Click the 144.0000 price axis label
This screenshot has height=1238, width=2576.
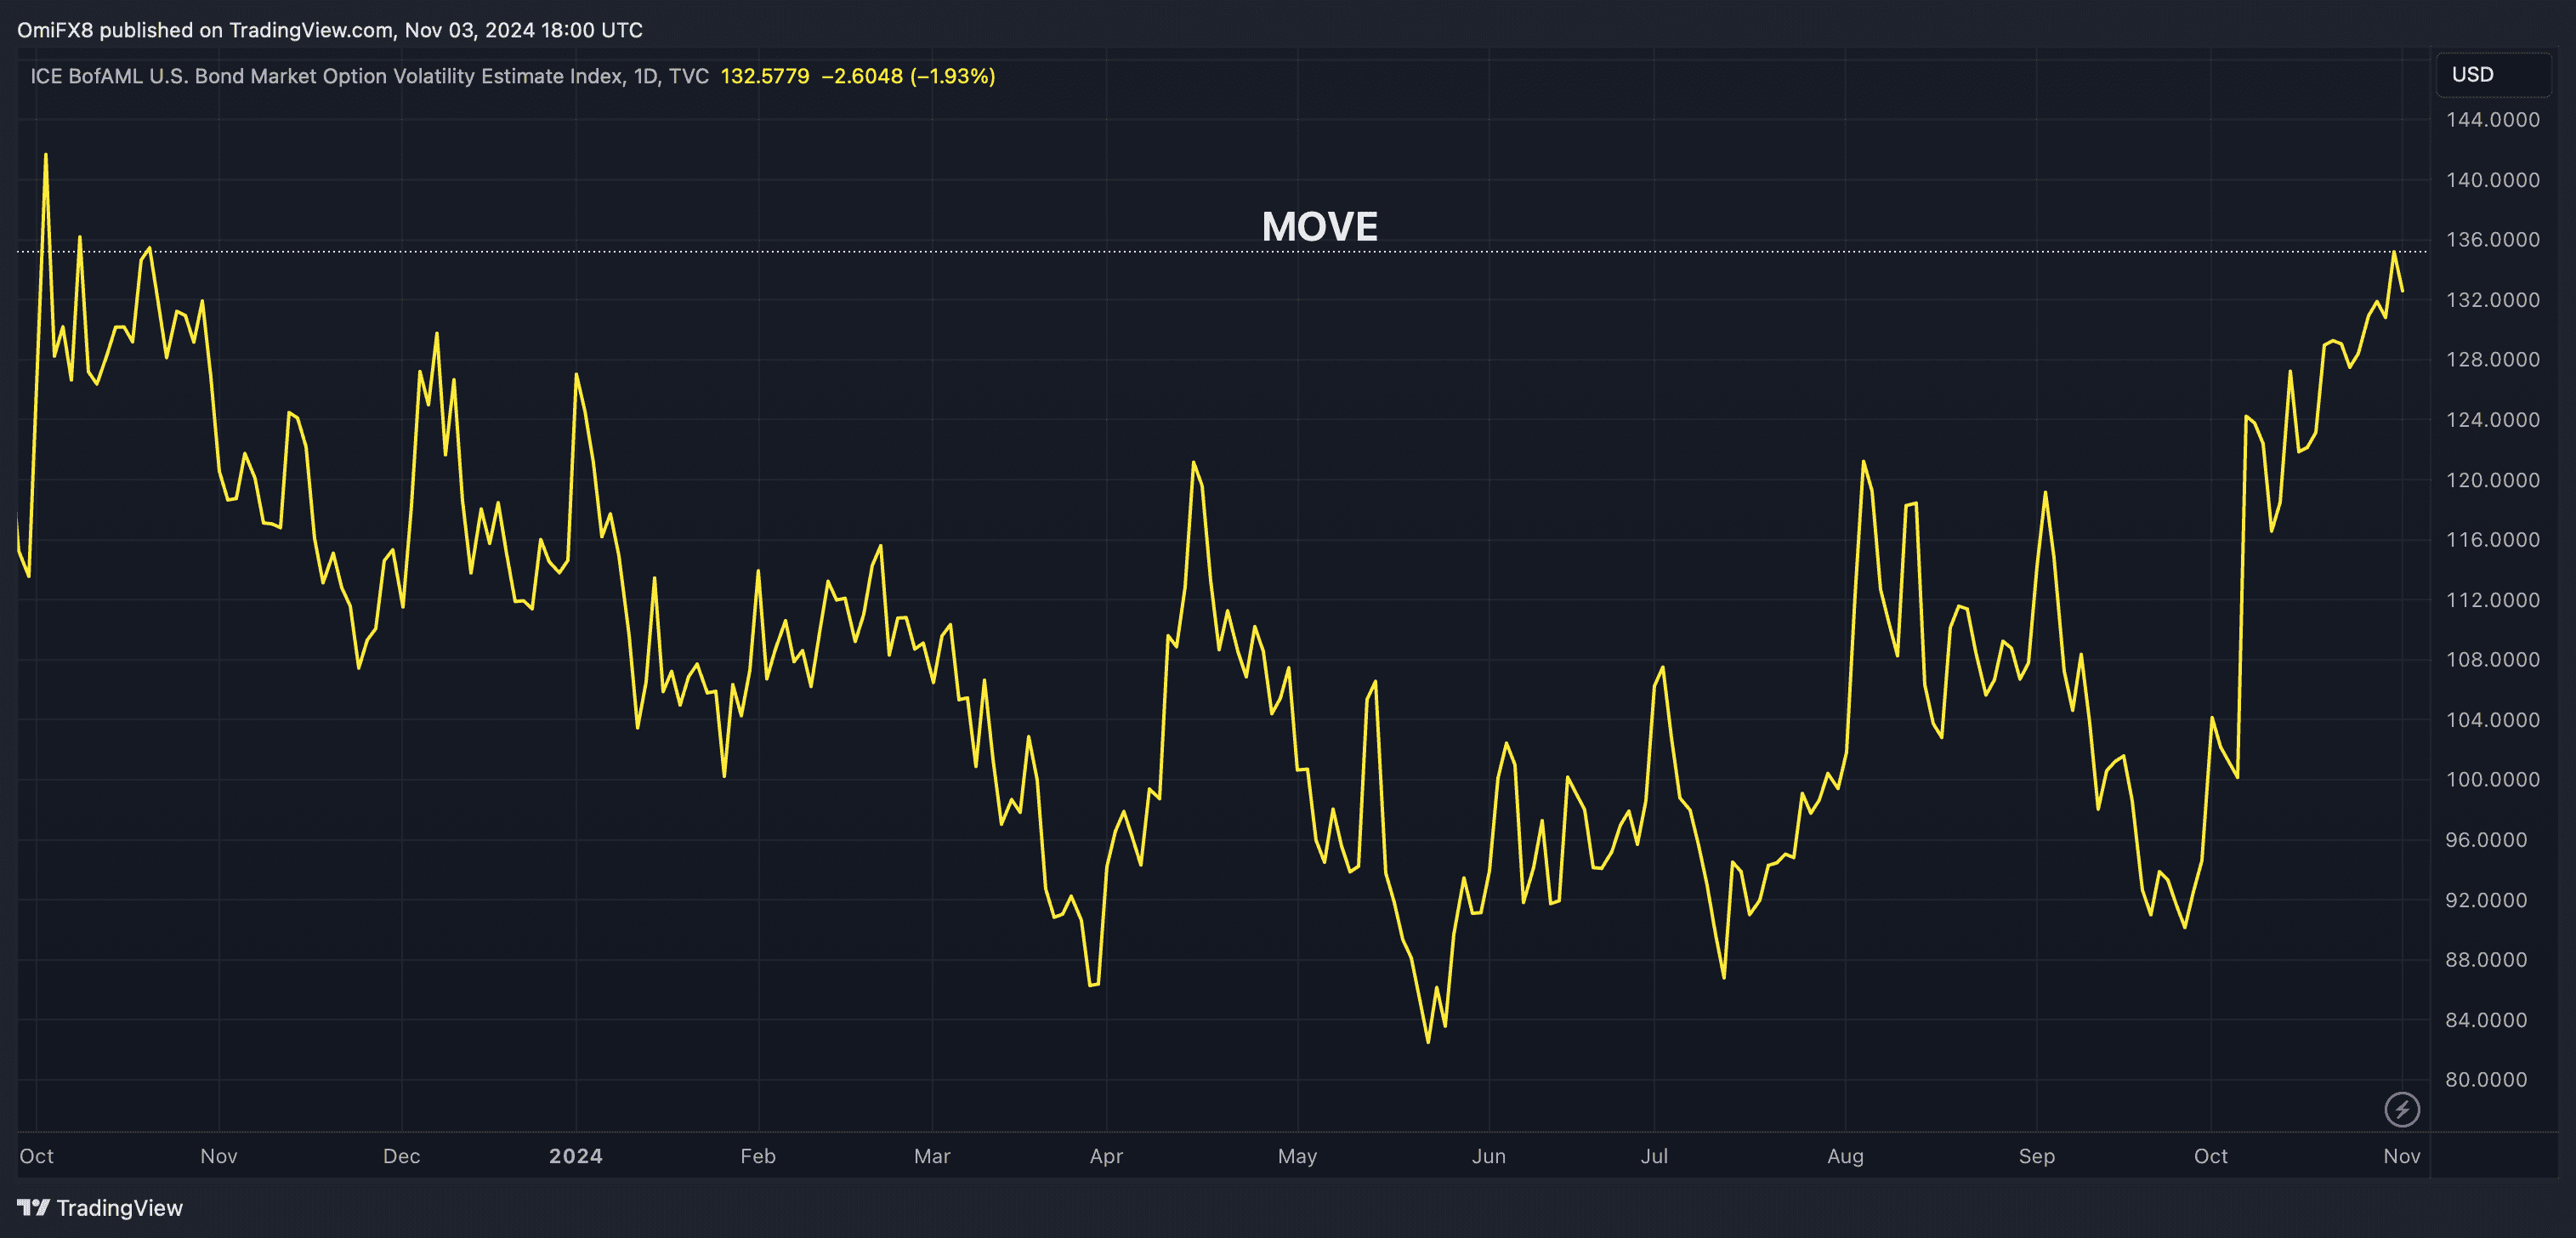pyautogui.click(x=2492, y=119)
